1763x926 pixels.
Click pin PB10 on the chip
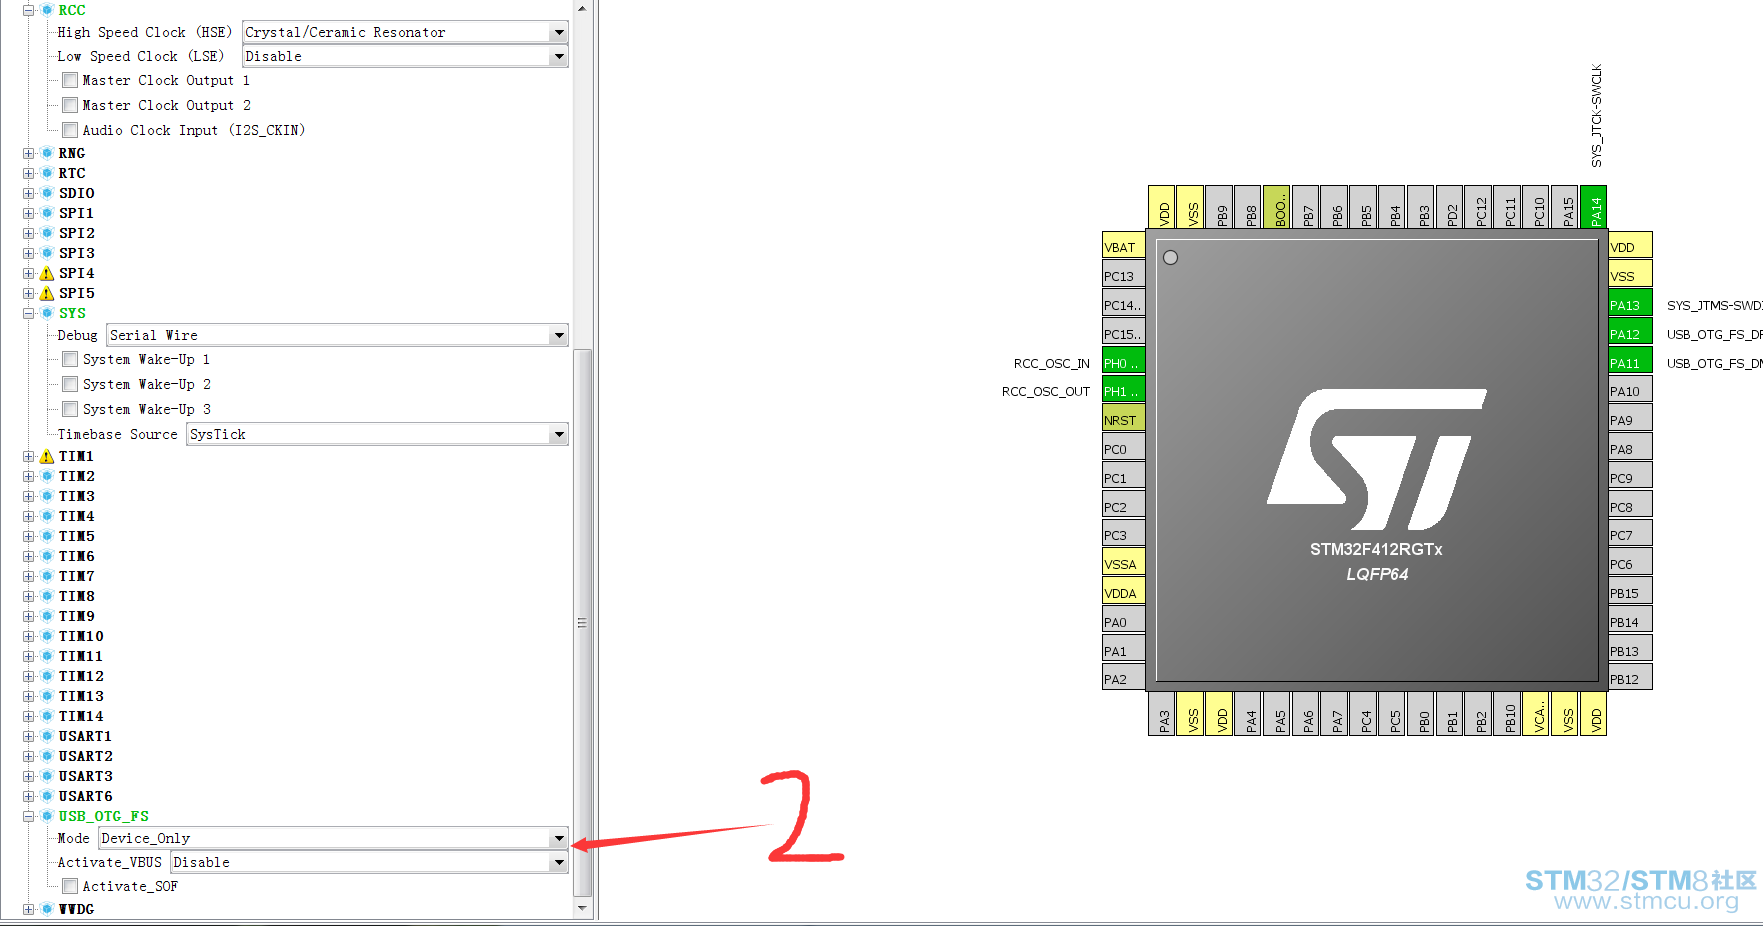(x=1507, y=713)
